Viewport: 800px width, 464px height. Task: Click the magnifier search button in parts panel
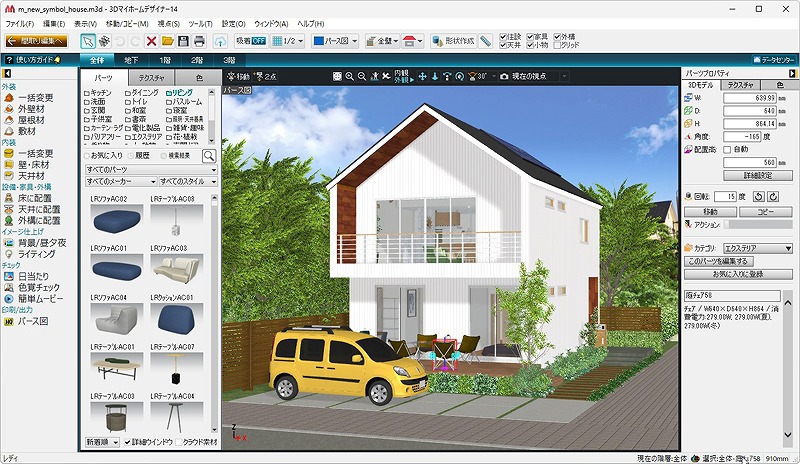(209, 156)
